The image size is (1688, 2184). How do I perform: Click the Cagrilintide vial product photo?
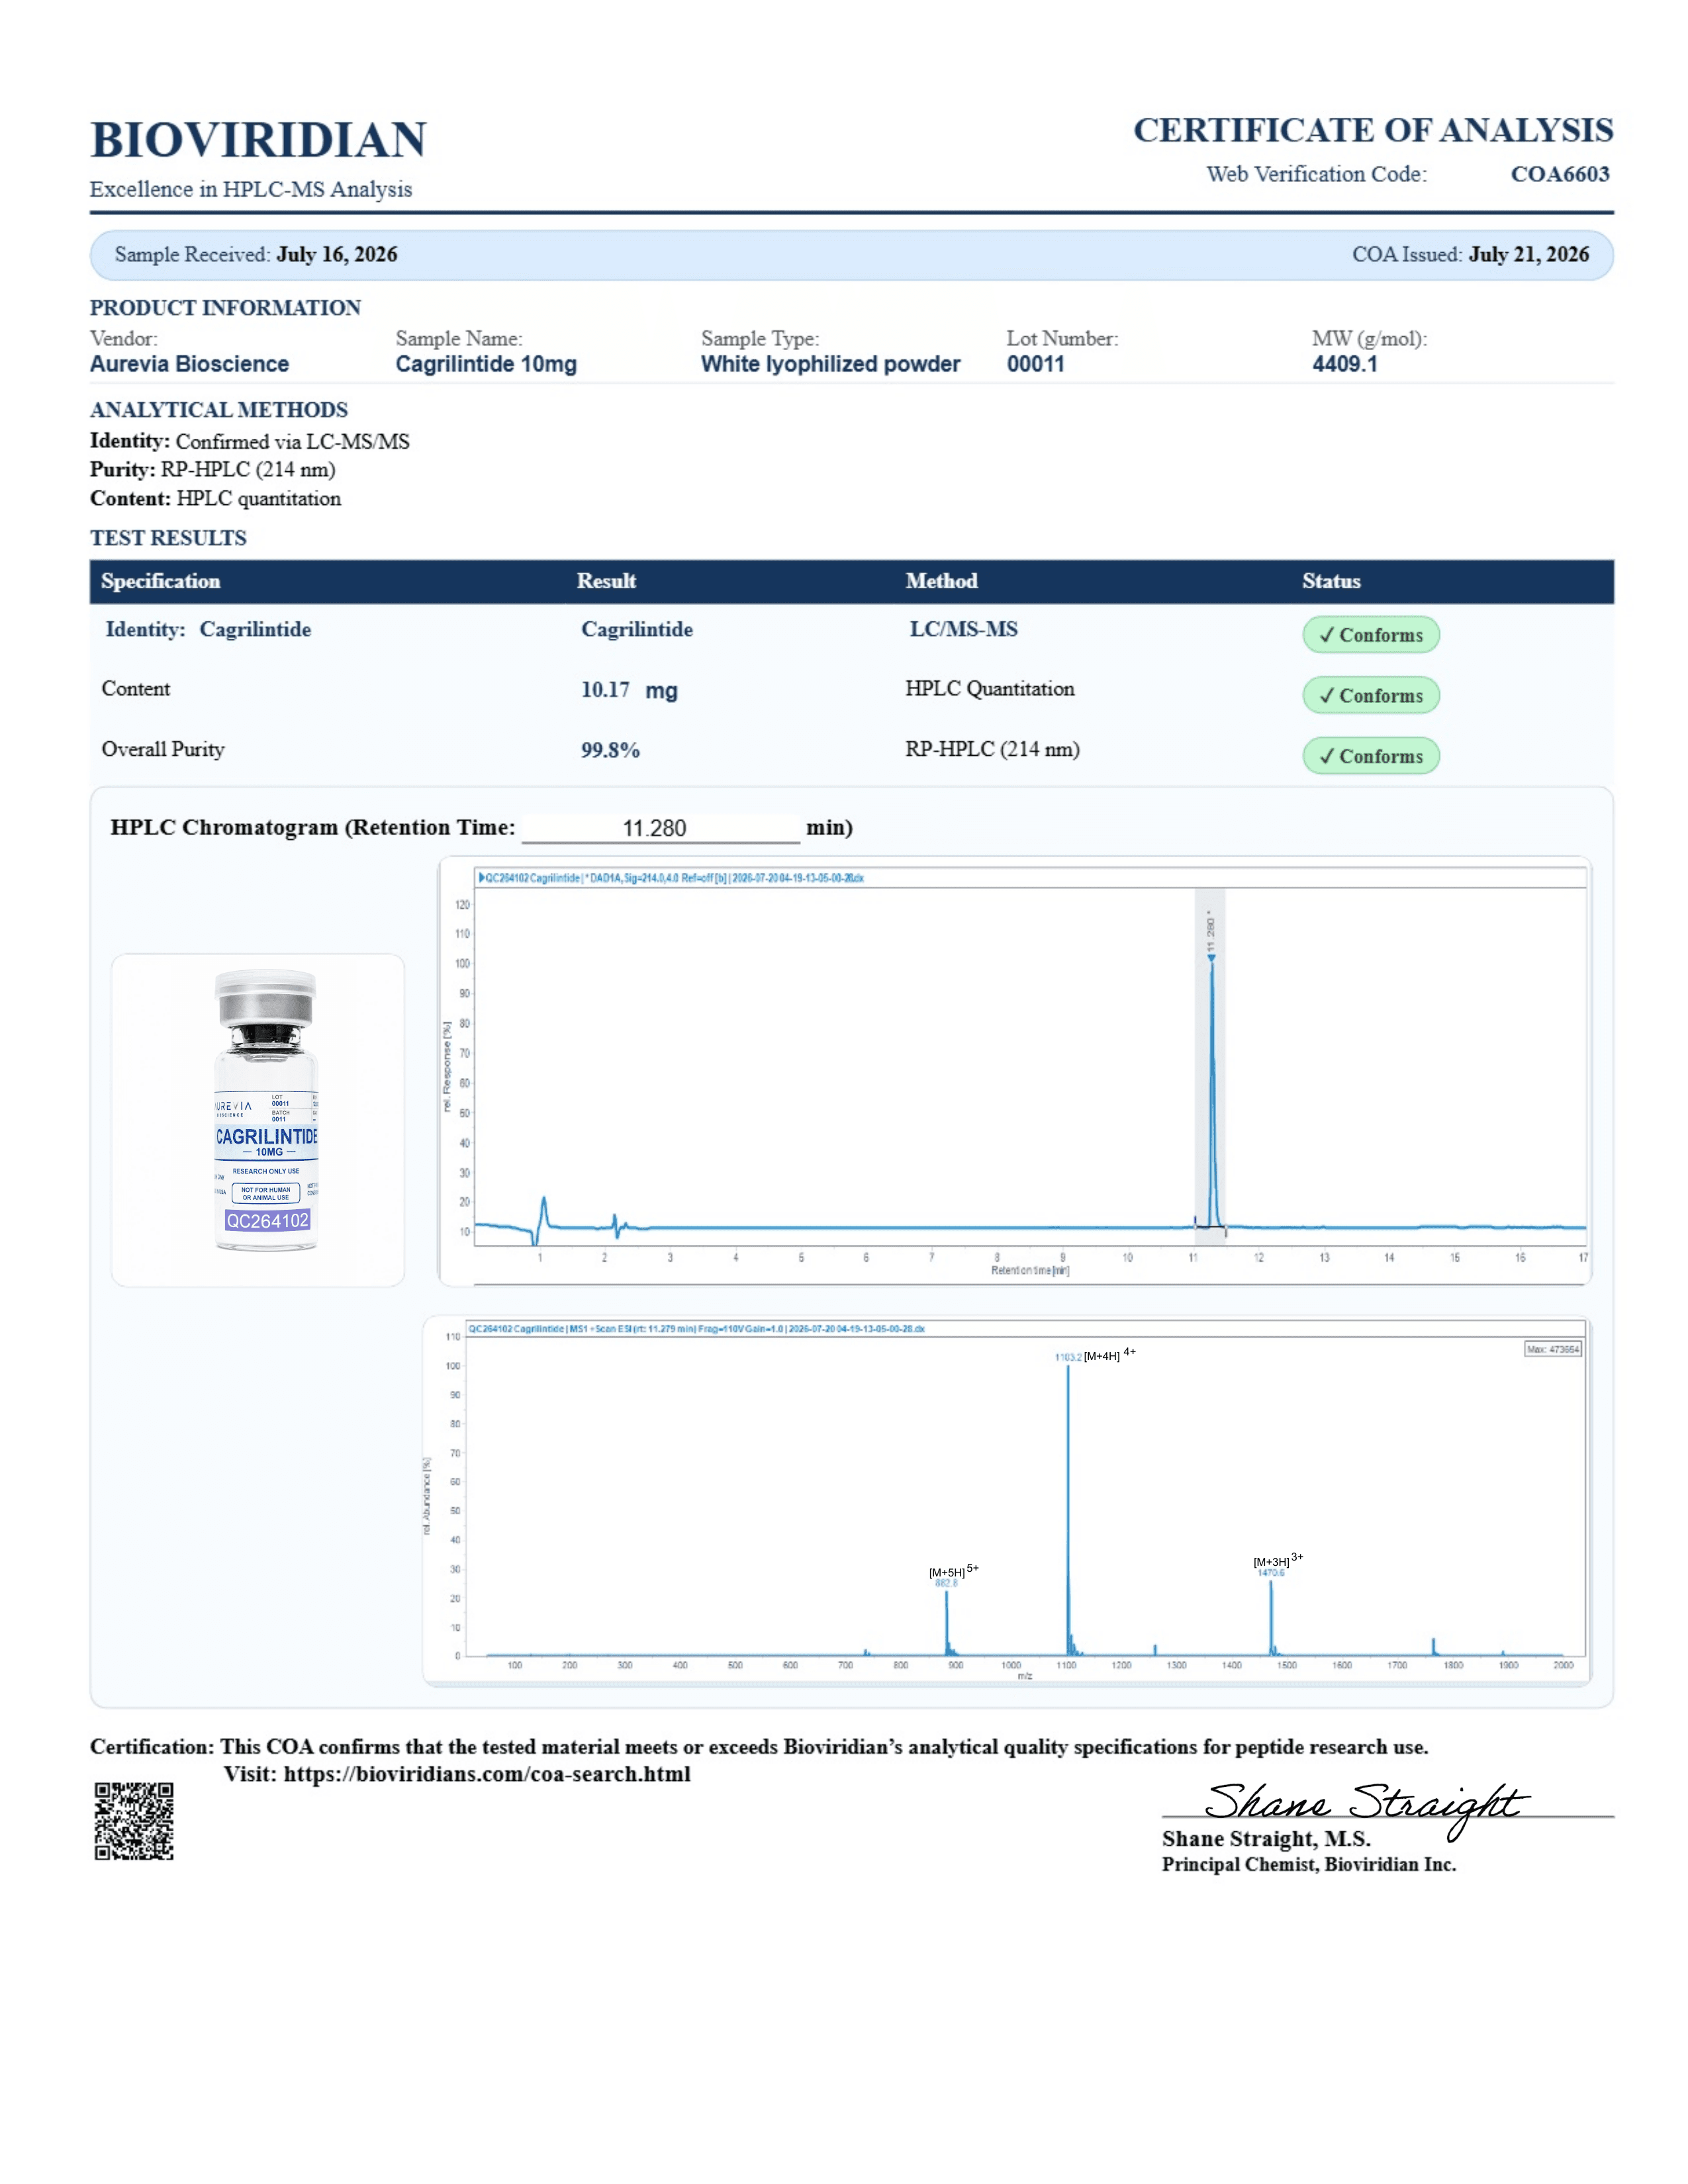(258, 1120)
